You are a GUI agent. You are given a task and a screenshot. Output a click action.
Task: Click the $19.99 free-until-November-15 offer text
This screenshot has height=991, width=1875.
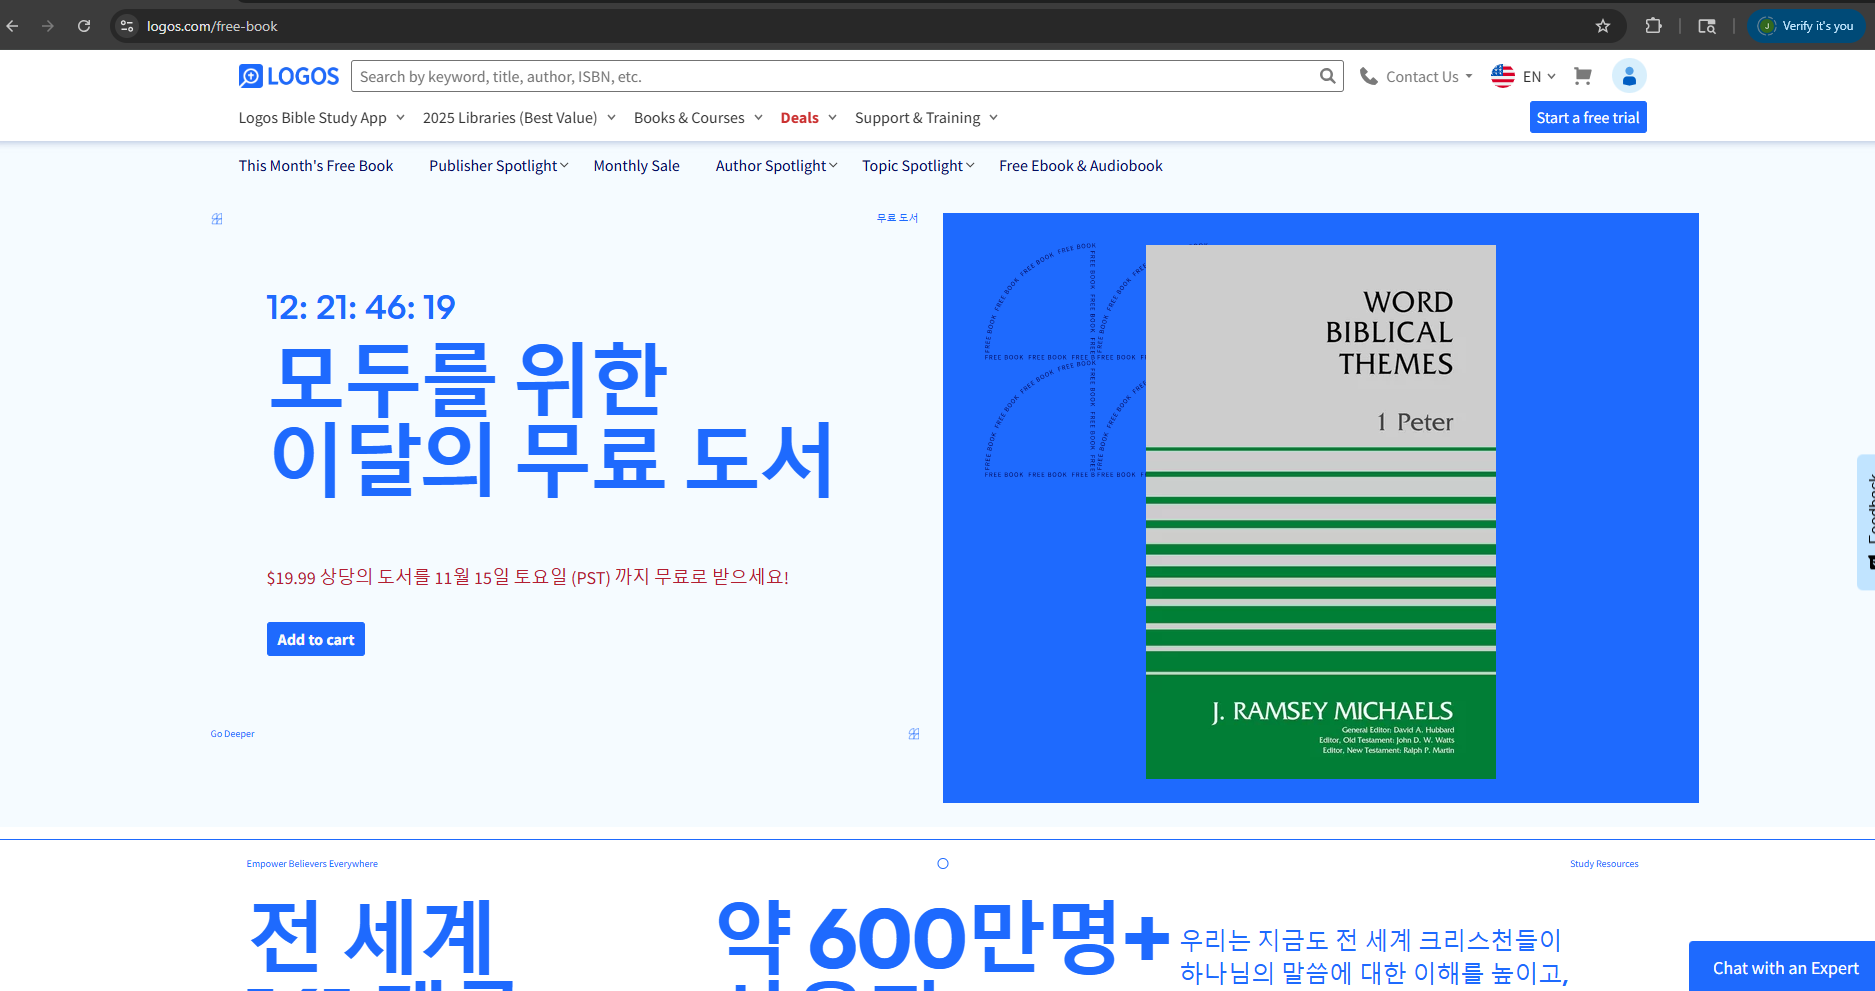pyautogui.click(x=527, y=577)
